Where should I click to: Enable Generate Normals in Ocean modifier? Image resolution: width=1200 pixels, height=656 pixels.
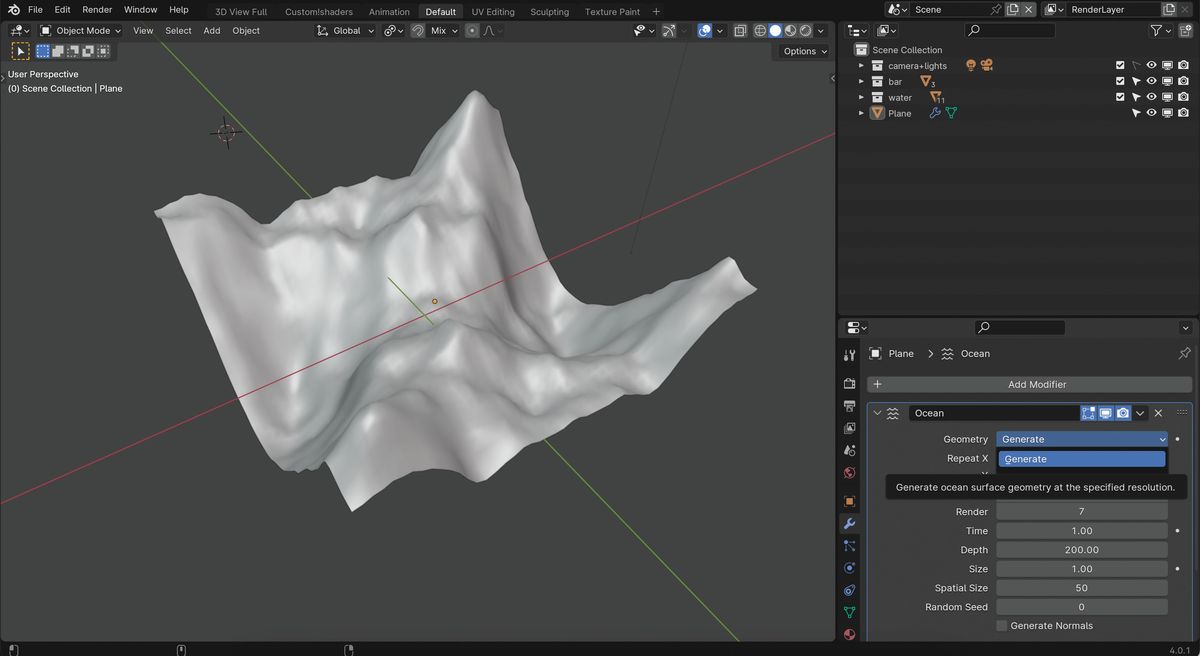pyautogui.click(x=1001, y=625)
